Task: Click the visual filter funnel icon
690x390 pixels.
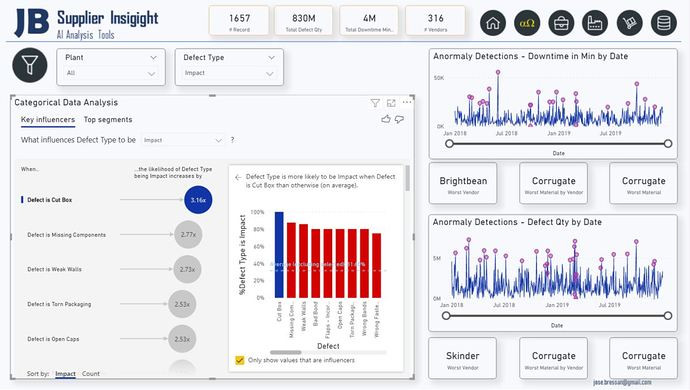Action: 375,103
